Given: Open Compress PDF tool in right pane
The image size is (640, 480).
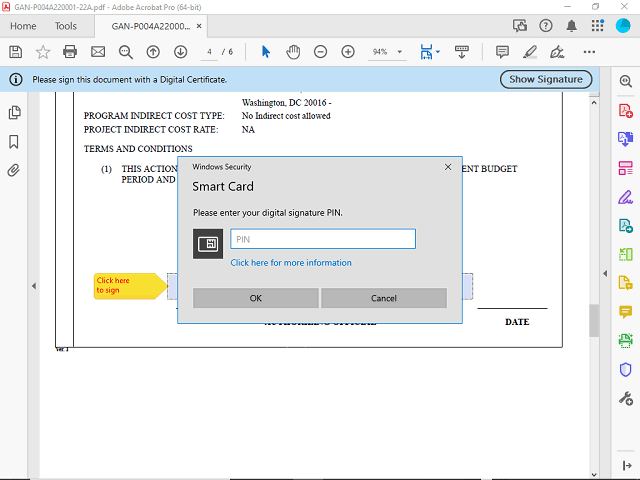Looking at the screenshot, I should click(x=626, y=254).
